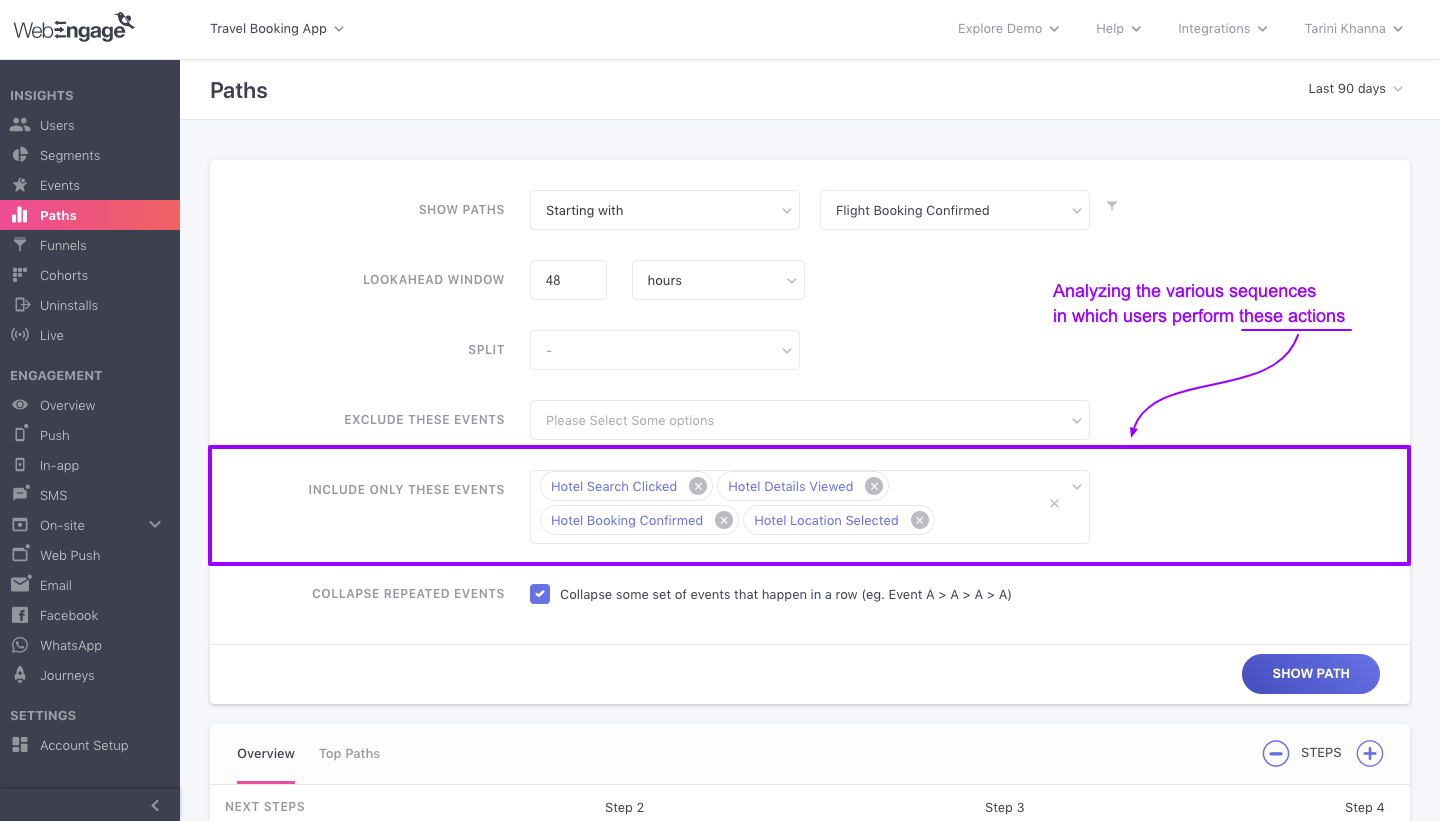The image size is (1440, 821).
Task: Click the Events star icon
Action: point(20,185)
